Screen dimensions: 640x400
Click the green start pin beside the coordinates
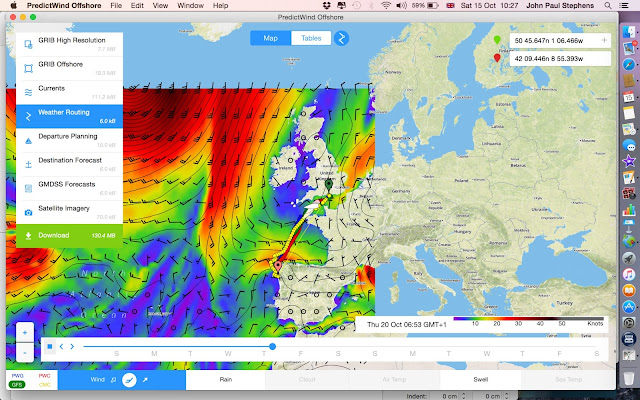pos(497,40)
